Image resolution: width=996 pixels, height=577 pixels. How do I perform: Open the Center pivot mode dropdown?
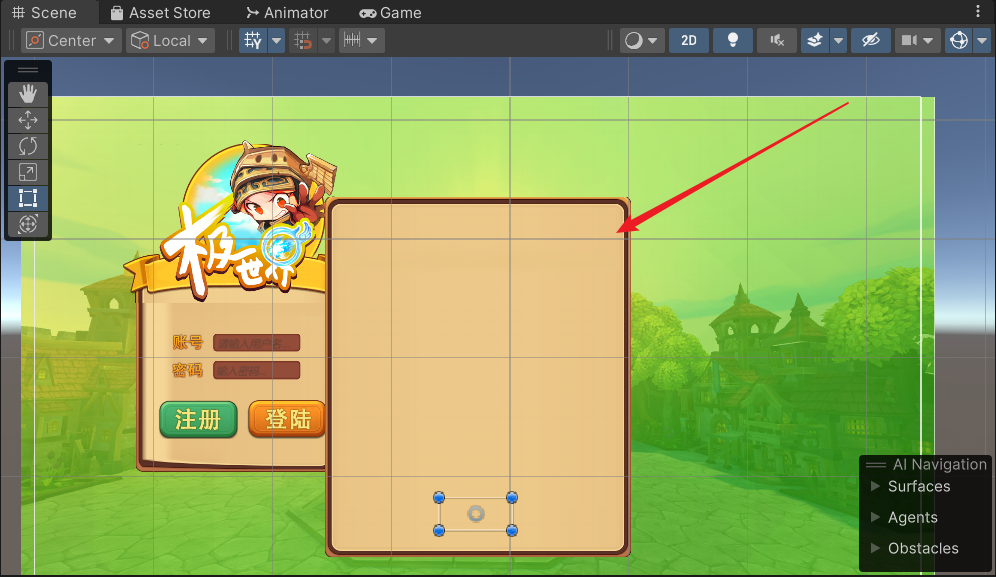click(72, 41)
